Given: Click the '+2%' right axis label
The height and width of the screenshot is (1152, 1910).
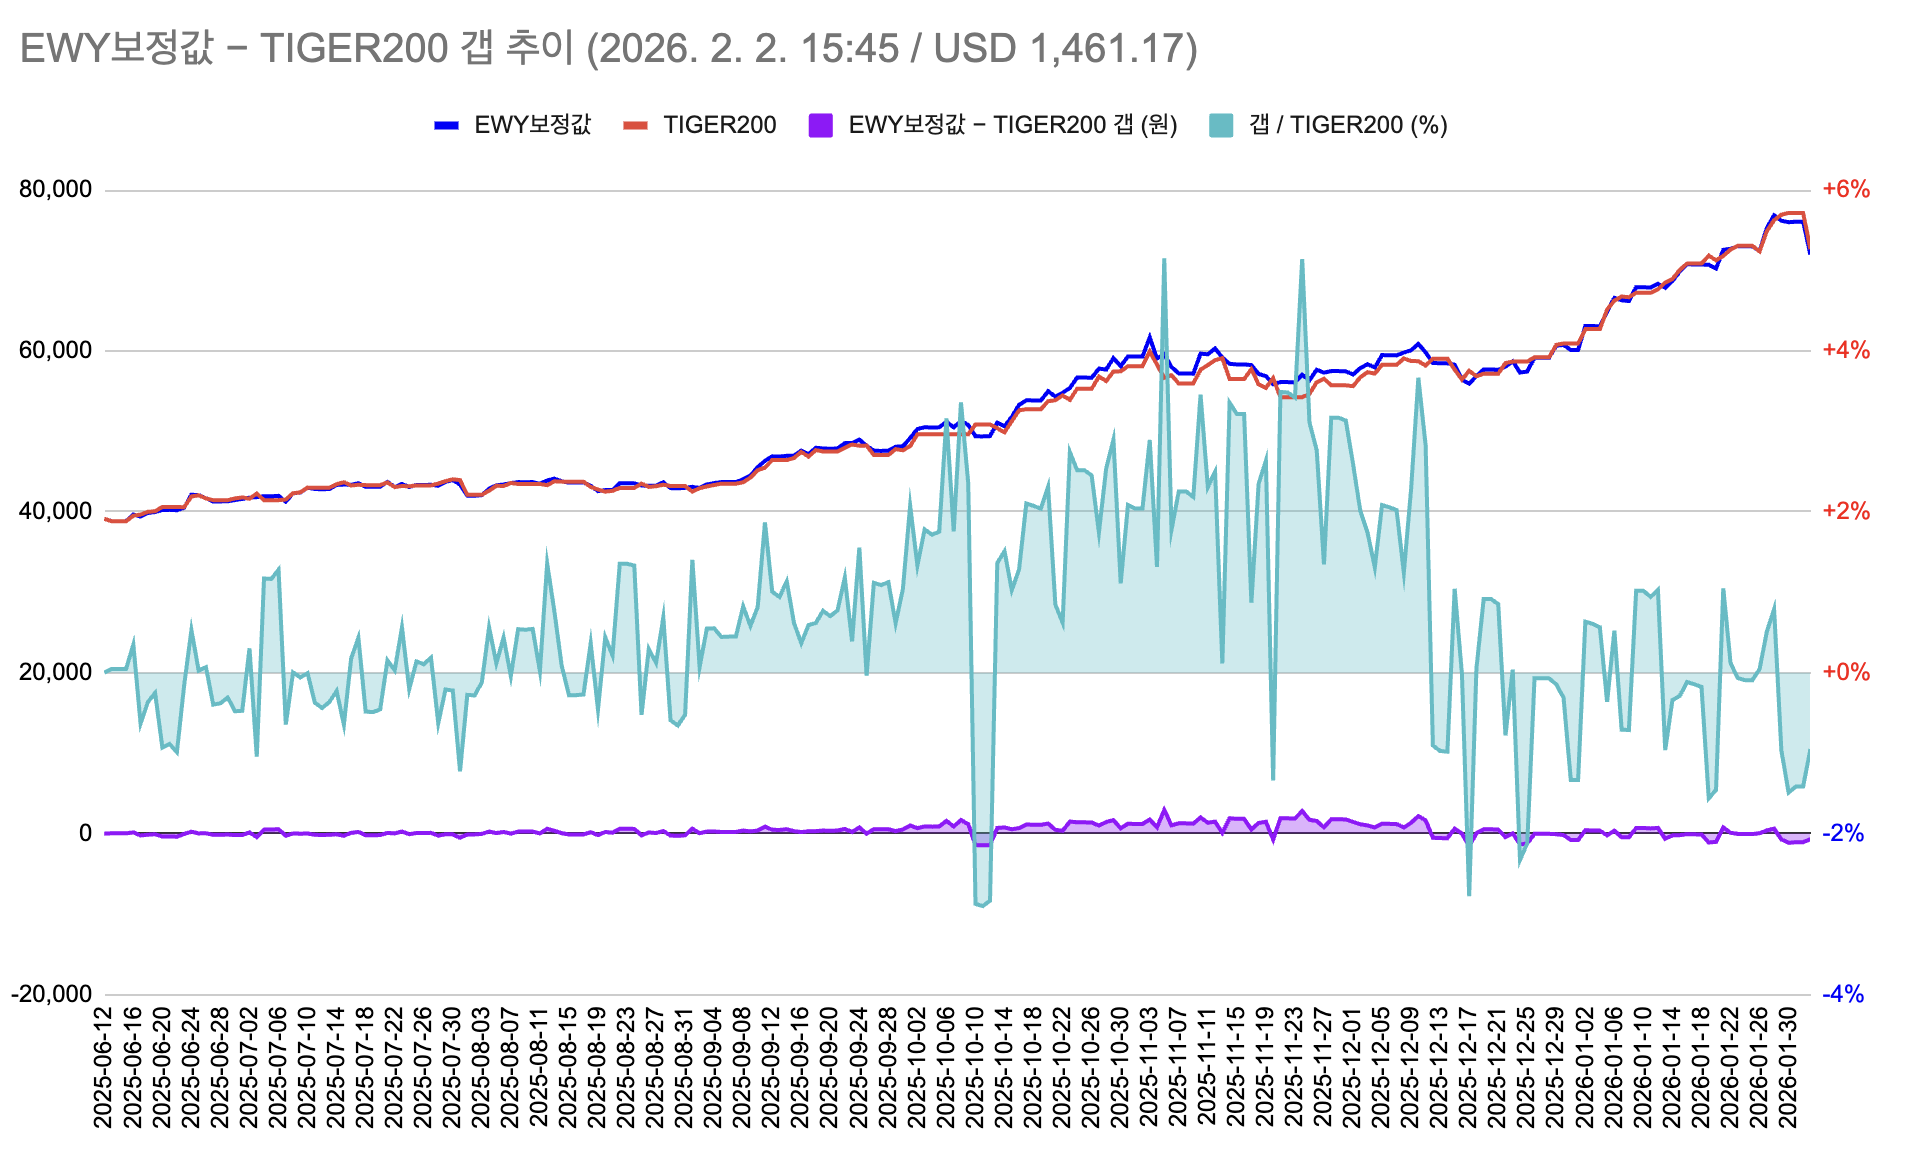Looking at the screenshot, I should click(x=1846, y=512).
